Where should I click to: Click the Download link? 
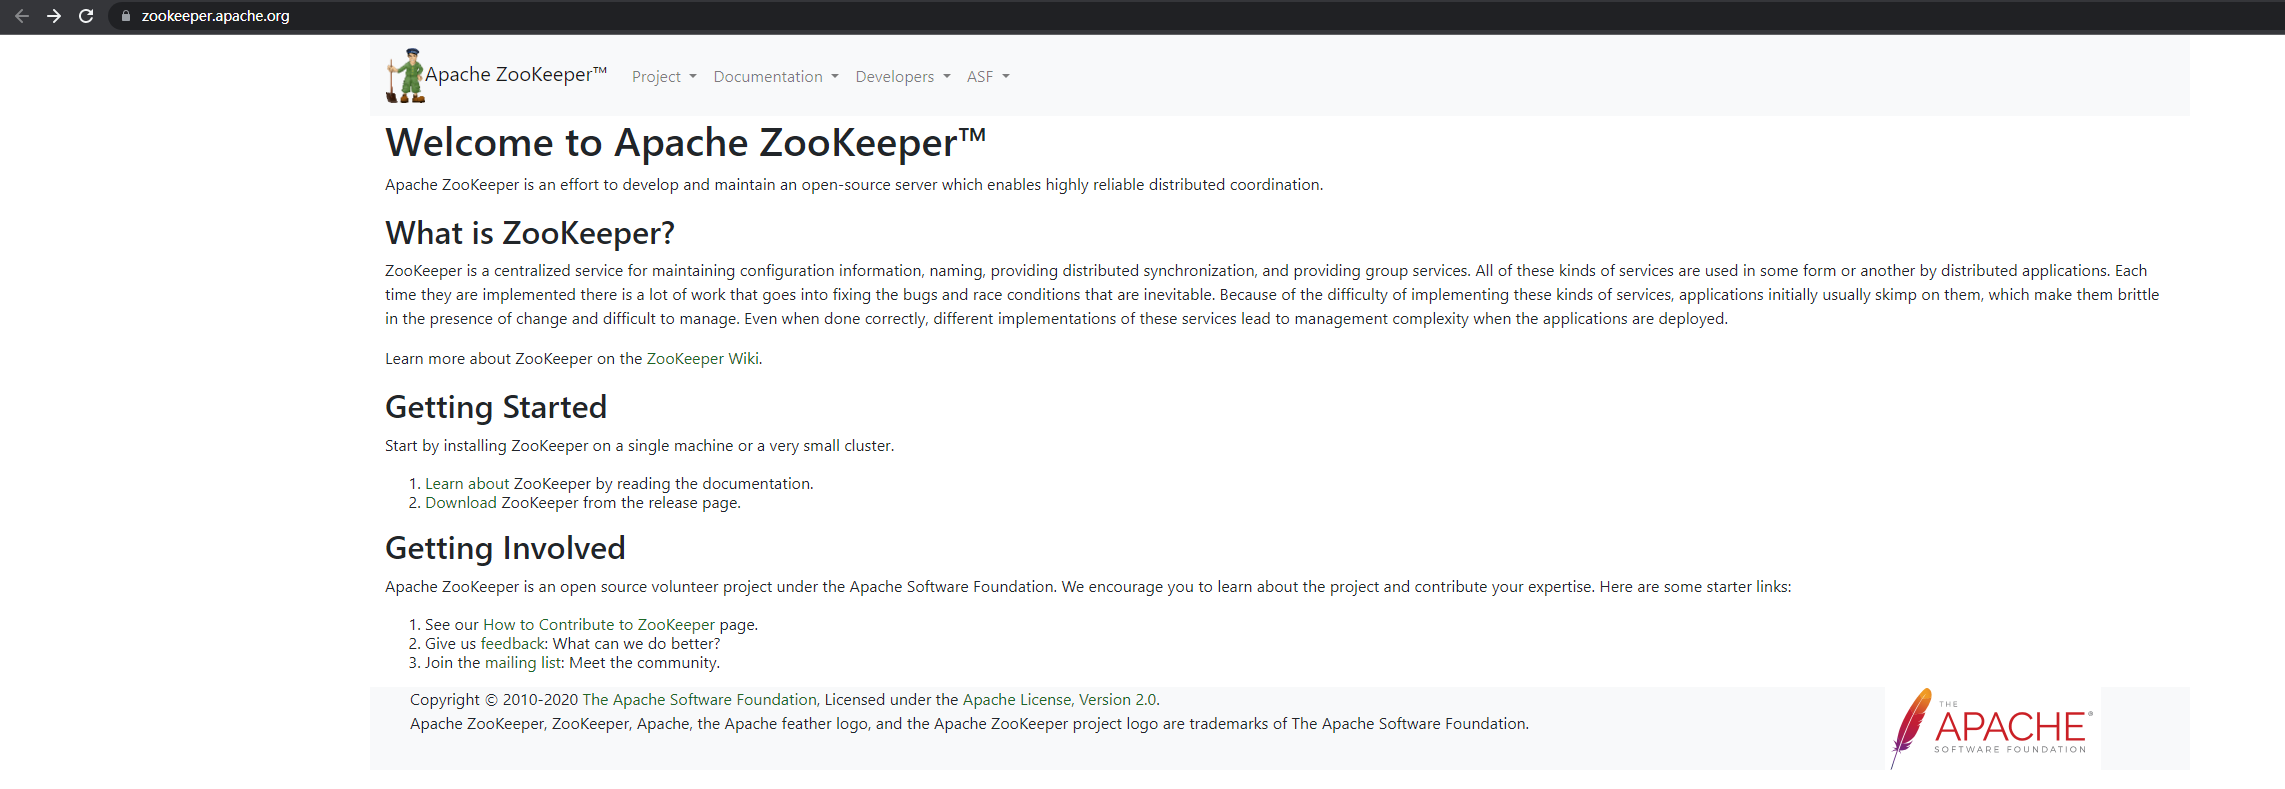click(x=460, y=503)
